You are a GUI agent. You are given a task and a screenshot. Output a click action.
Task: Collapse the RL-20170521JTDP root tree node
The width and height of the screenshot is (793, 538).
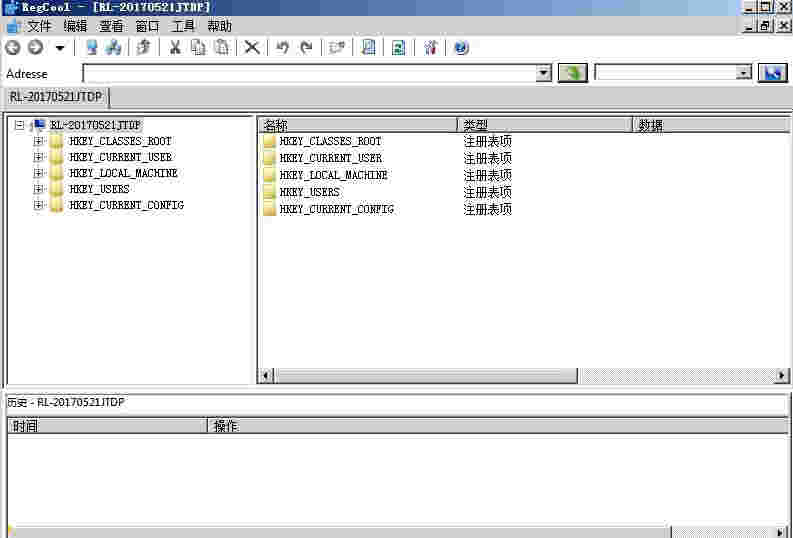pyautogui.click(x=19, y=125)
